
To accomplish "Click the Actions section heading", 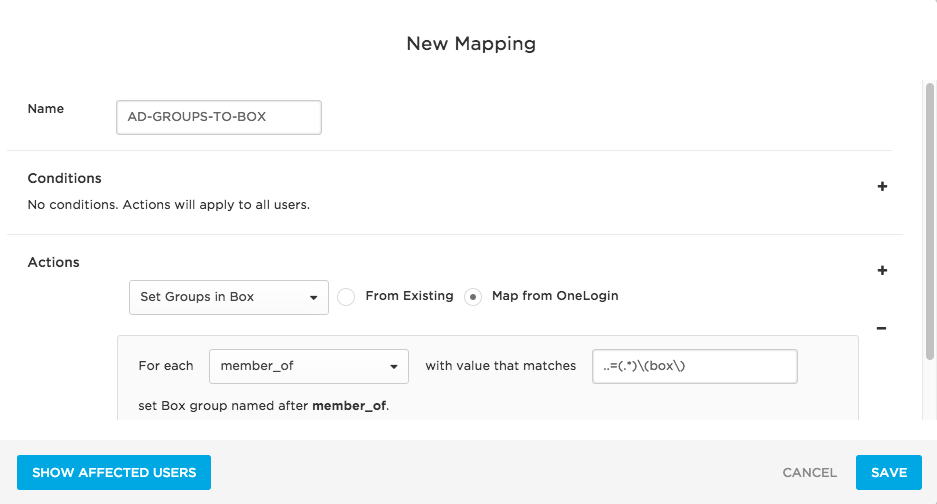I will 53,262.
